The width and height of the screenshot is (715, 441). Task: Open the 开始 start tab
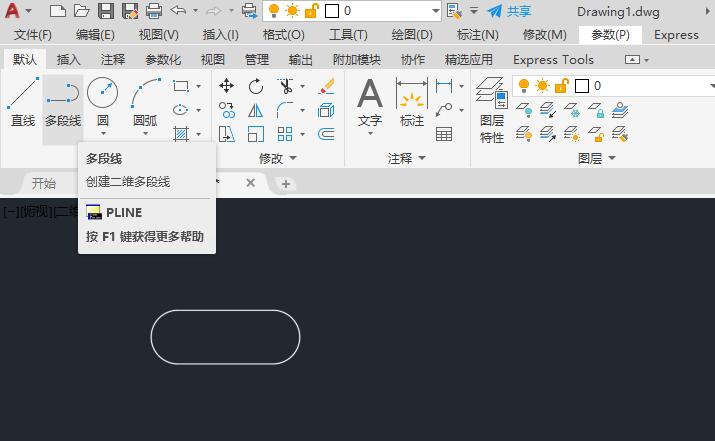tap(44, 183)
